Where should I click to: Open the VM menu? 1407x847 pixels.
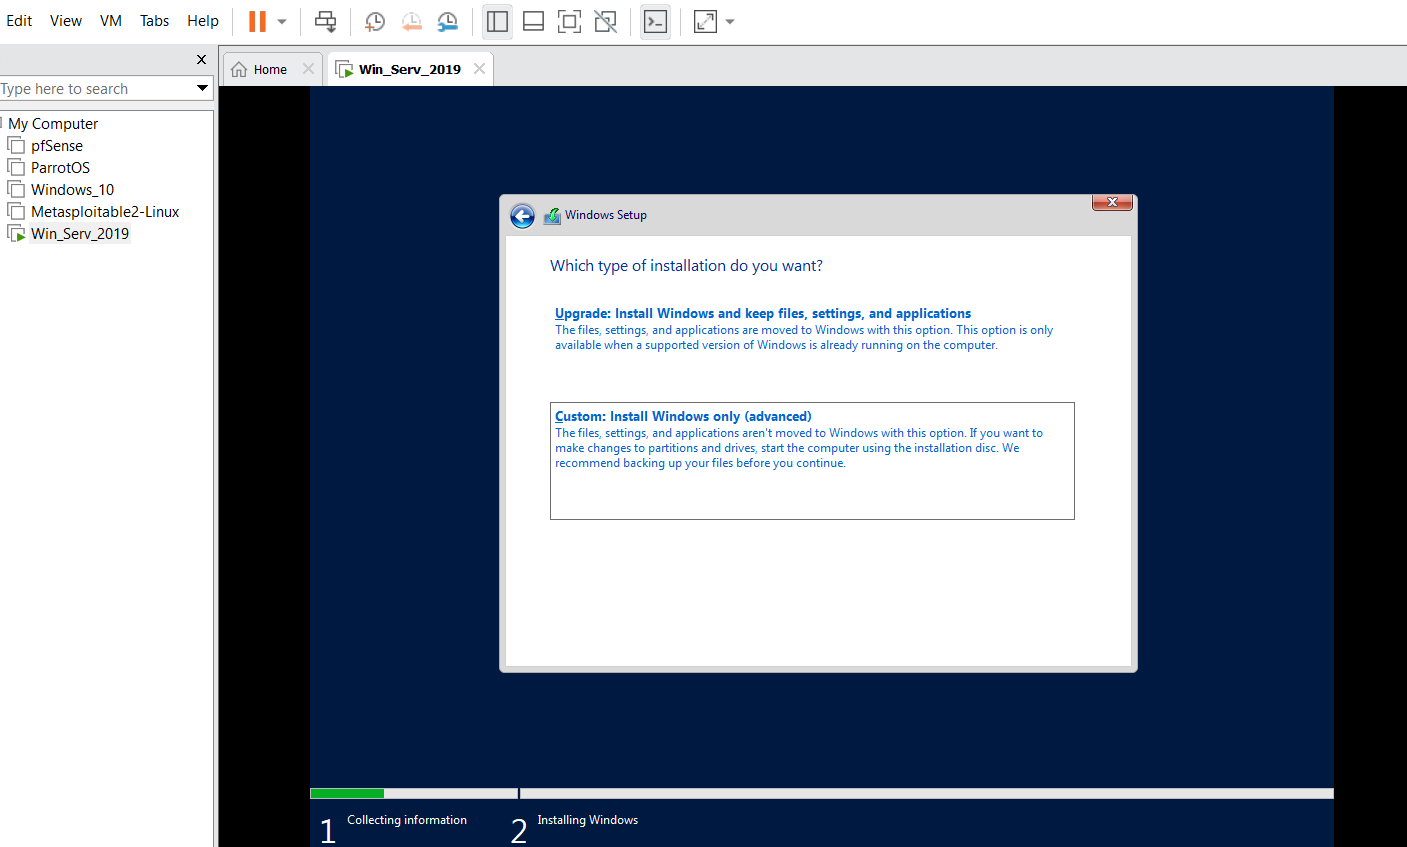(x=111, y=21)
